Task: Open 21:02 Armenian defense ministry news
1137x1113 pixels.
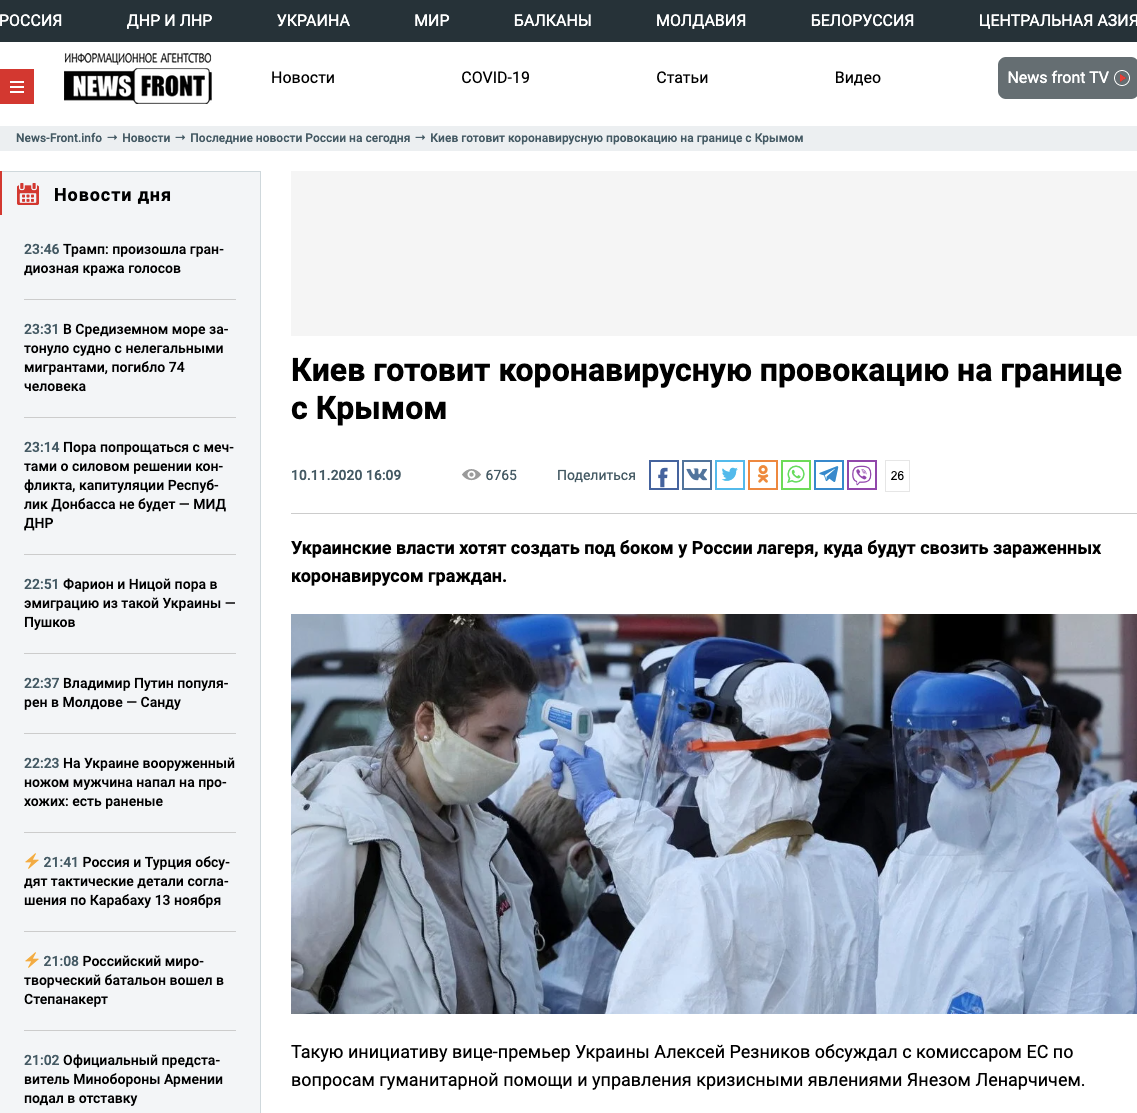Action: (x=123, y=1079)
